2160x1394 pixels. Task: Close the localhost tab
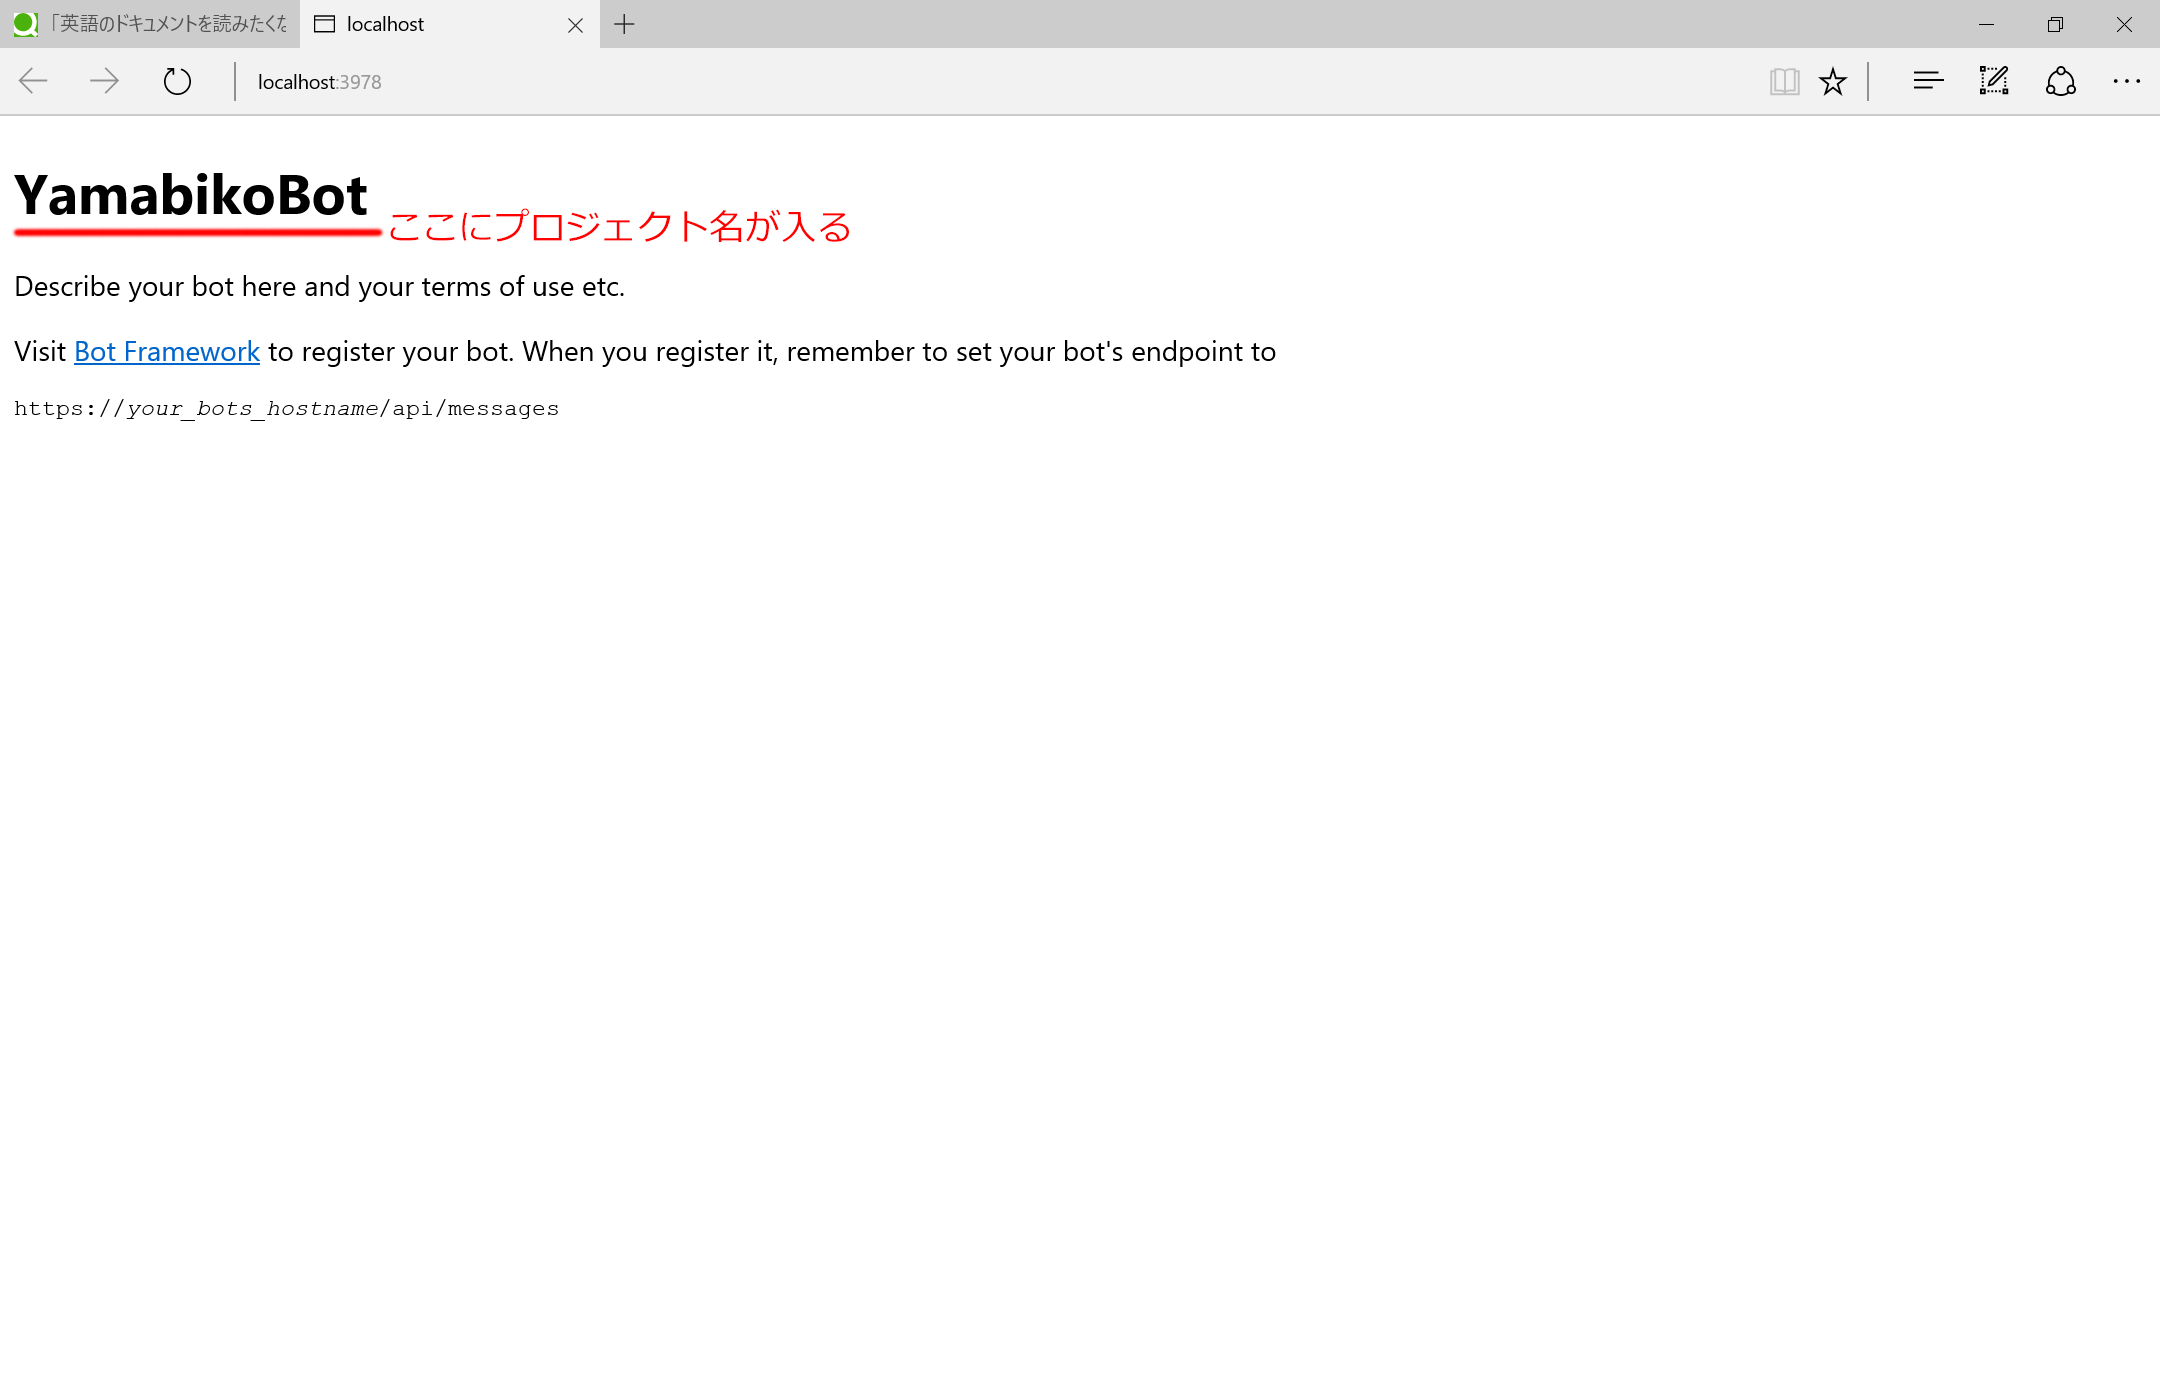click(575, 25)
